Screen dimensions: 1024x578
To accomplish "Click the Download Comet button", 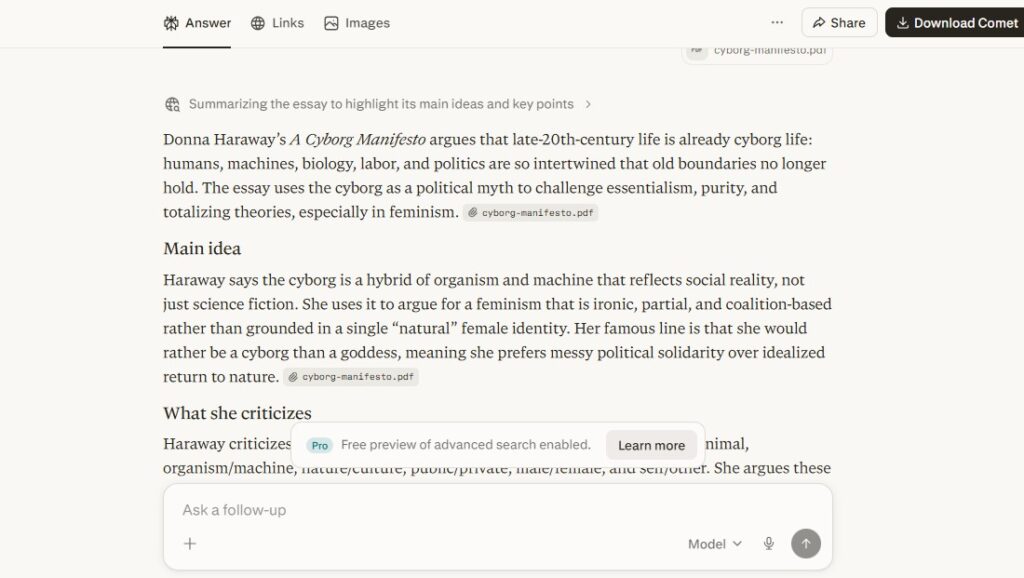I will tap(956, 23).
